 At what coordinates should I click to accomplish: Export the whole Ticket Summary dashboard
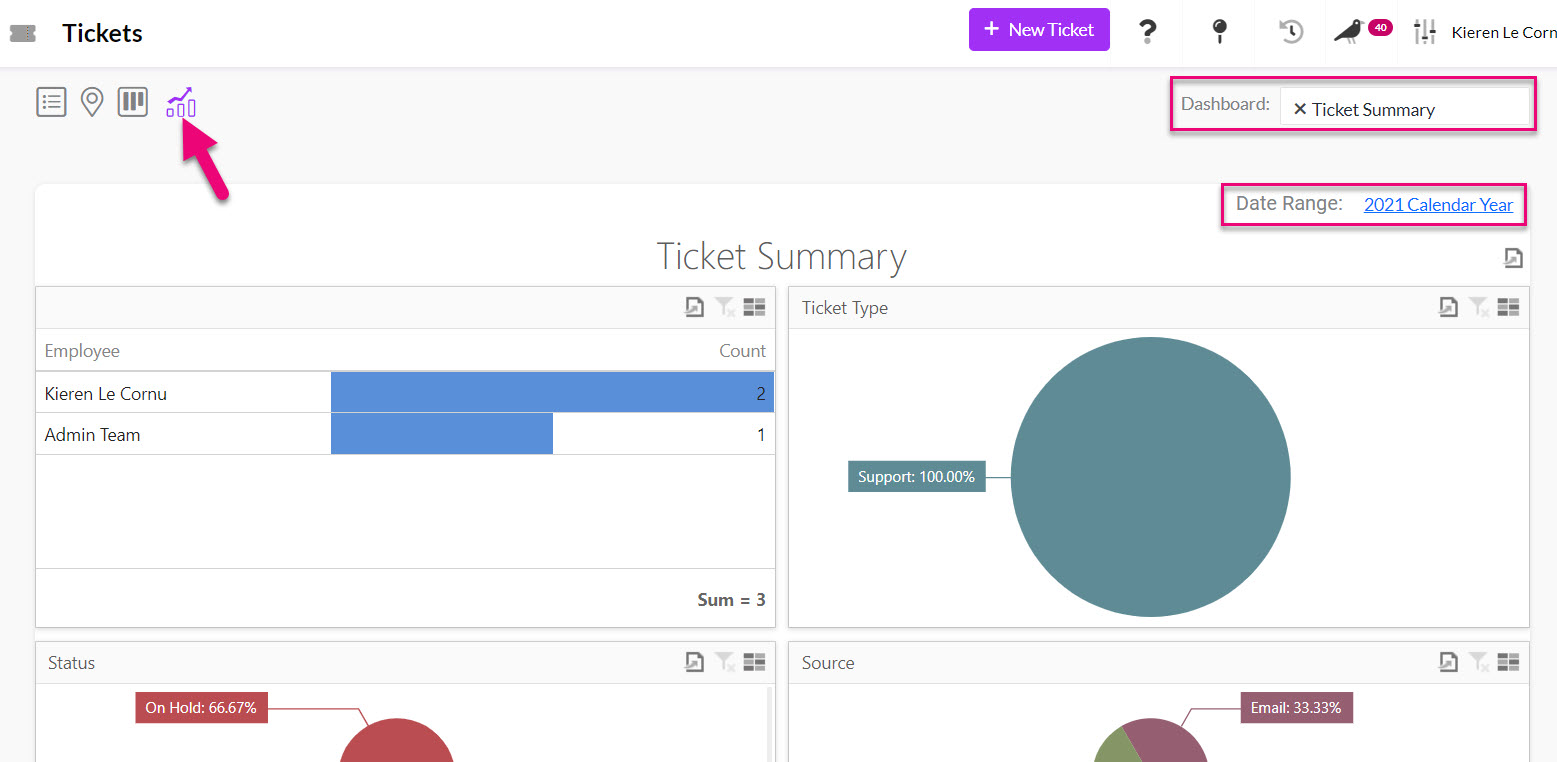pyautogui.click(x=1513, y=258)
